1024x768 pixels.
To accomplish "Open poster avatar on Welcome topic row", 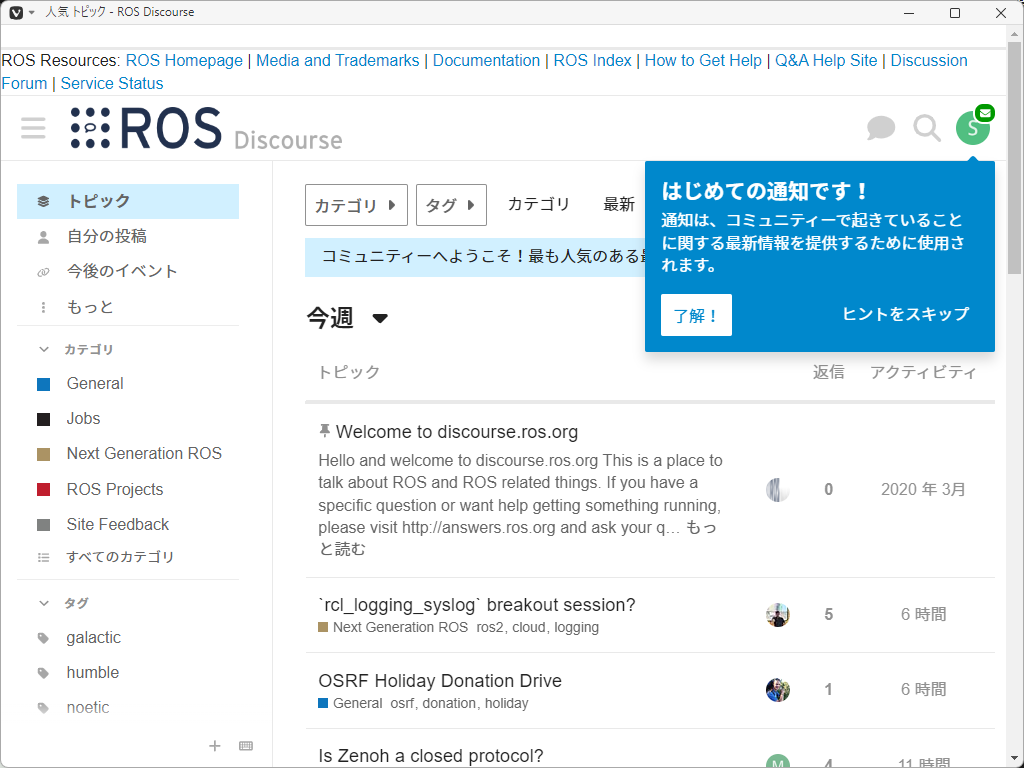I will tap(778, 490).
